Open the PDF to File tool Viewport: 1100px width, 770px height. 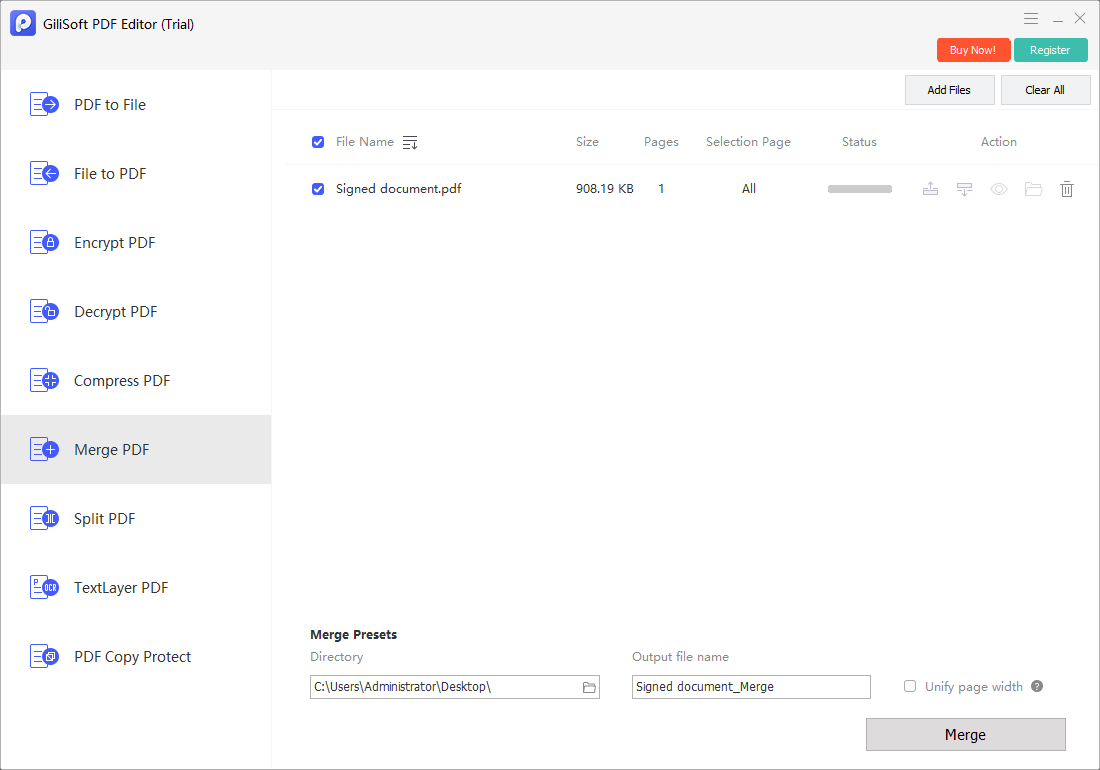[136, 104]
